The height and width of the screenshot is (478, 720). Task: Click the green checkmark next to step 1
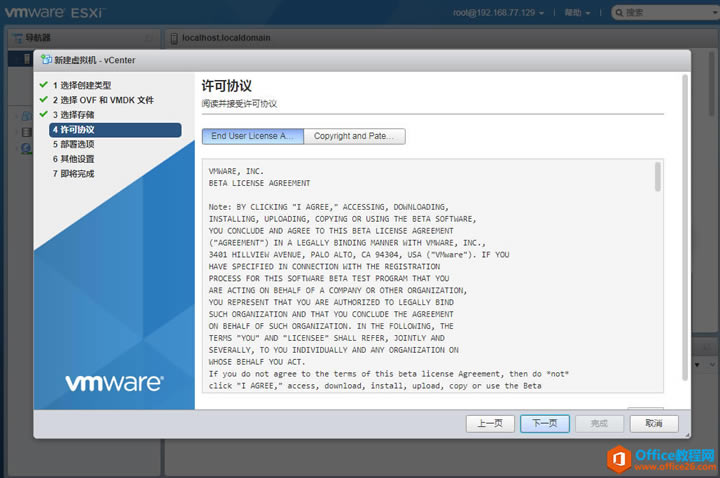tap(44, 85)
